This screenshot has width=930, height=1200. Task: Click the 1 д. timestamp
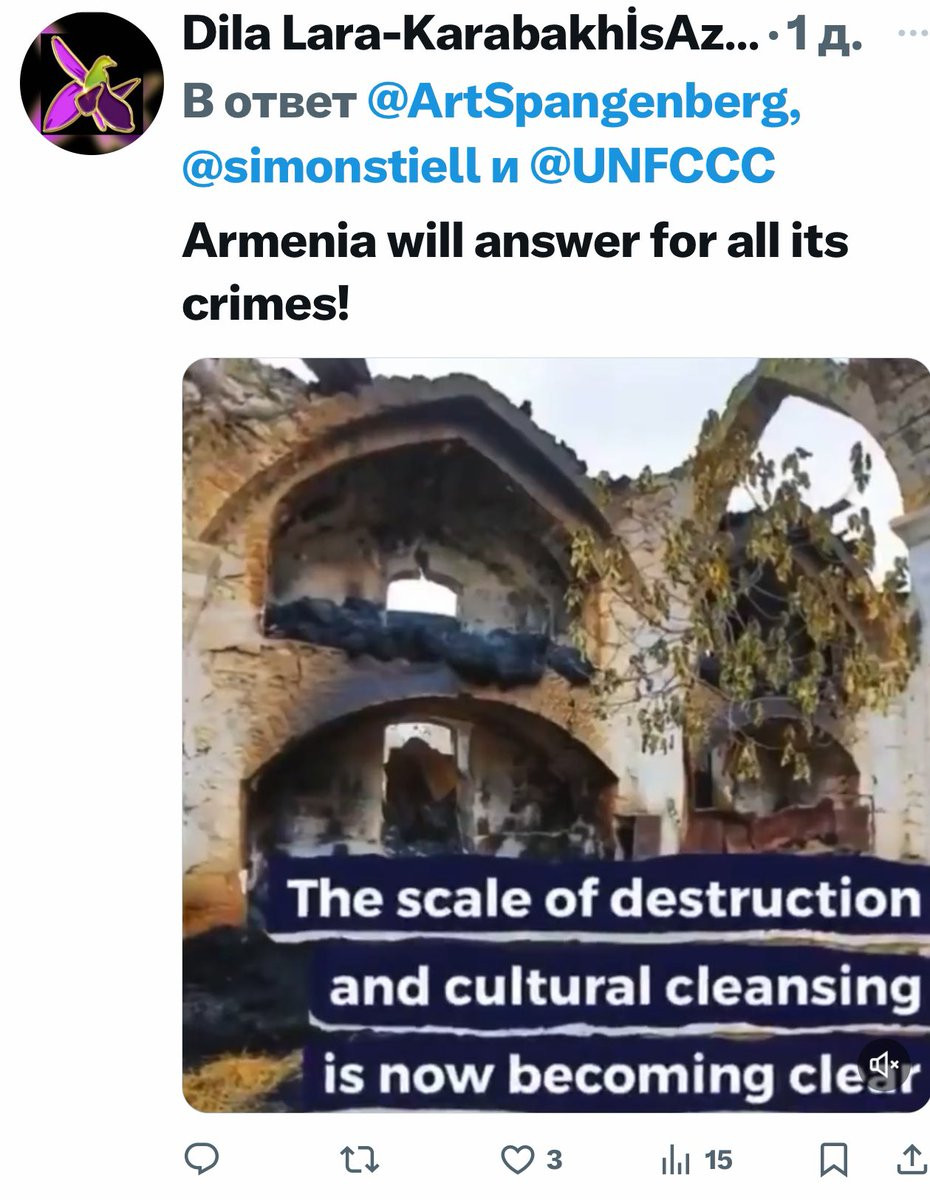click(825, 38)
